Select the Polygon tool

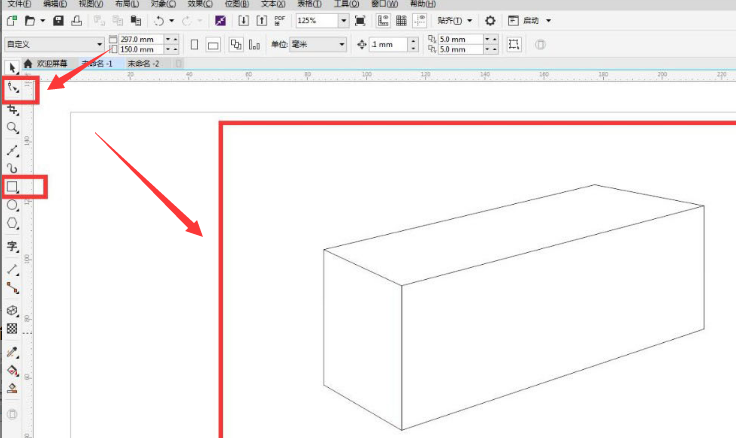coord(12,224)
